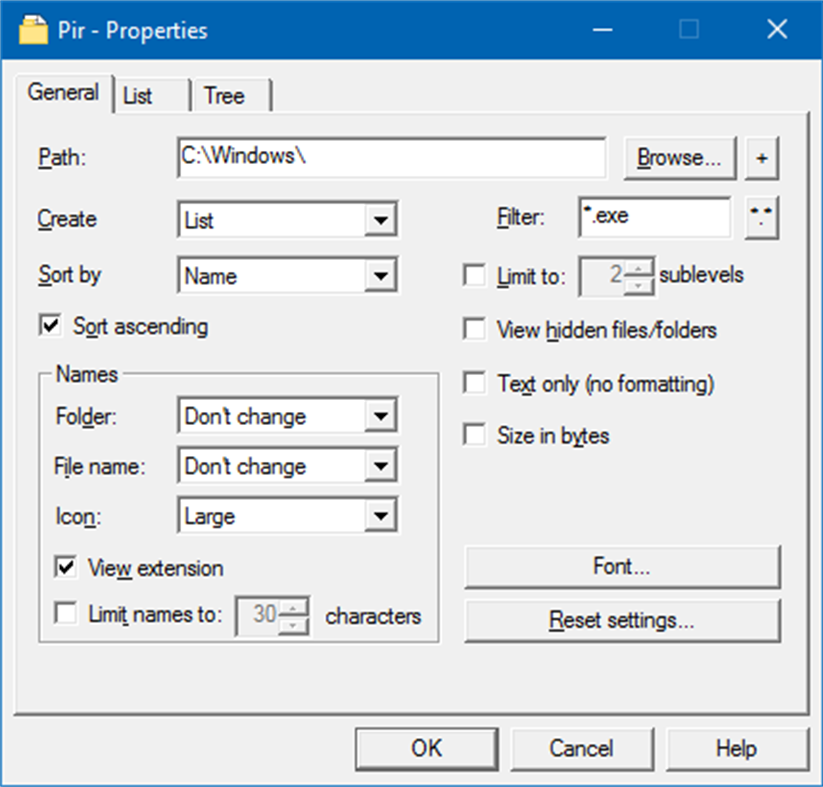823x787 pixels.
Task: Click the folder icon in the title bar
Action: tap(31, 30)
